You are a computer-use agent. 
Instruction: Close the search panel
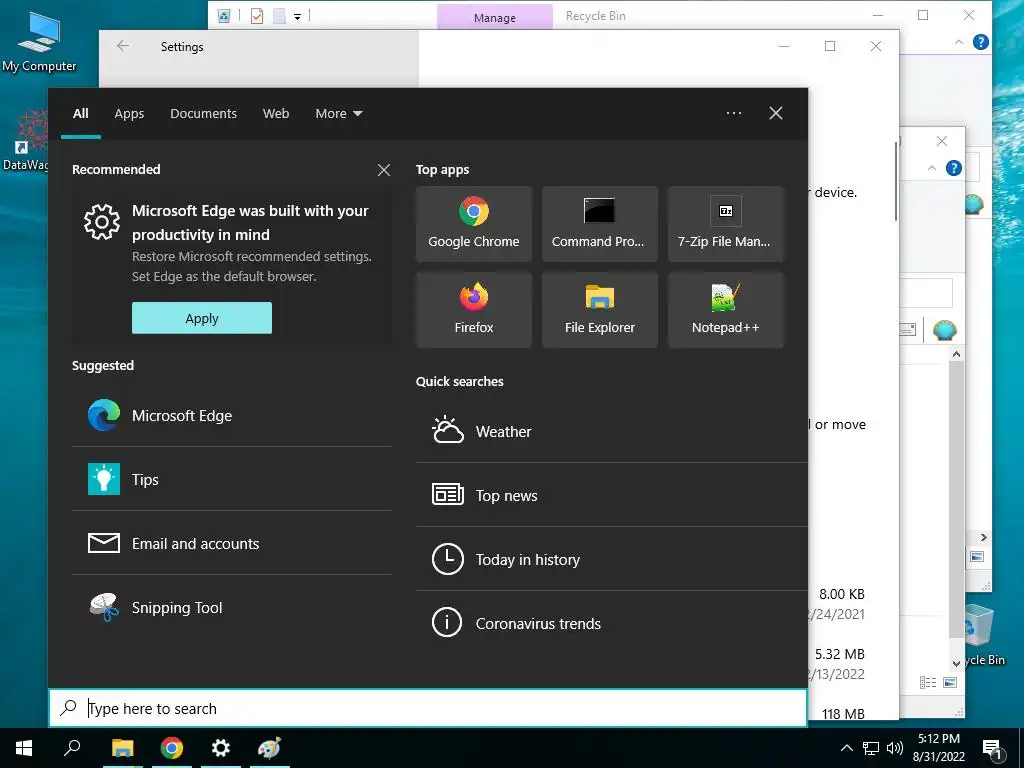tap(776, 113)
